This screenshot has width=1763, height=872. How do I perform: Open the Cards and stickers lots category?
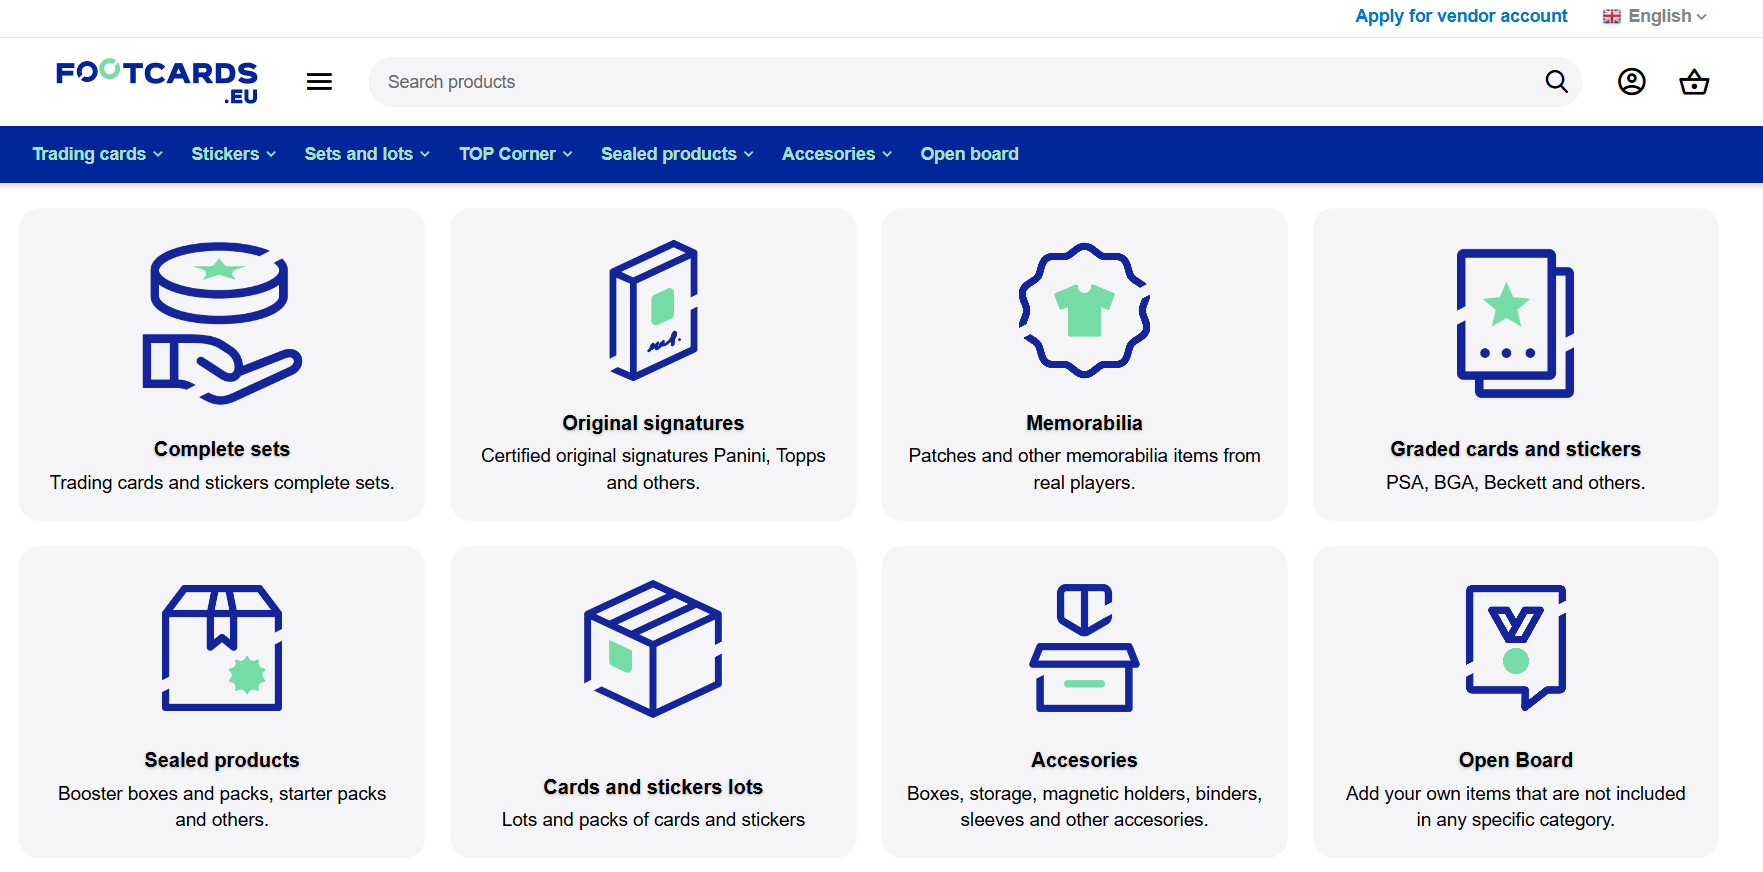click(653, 787)
